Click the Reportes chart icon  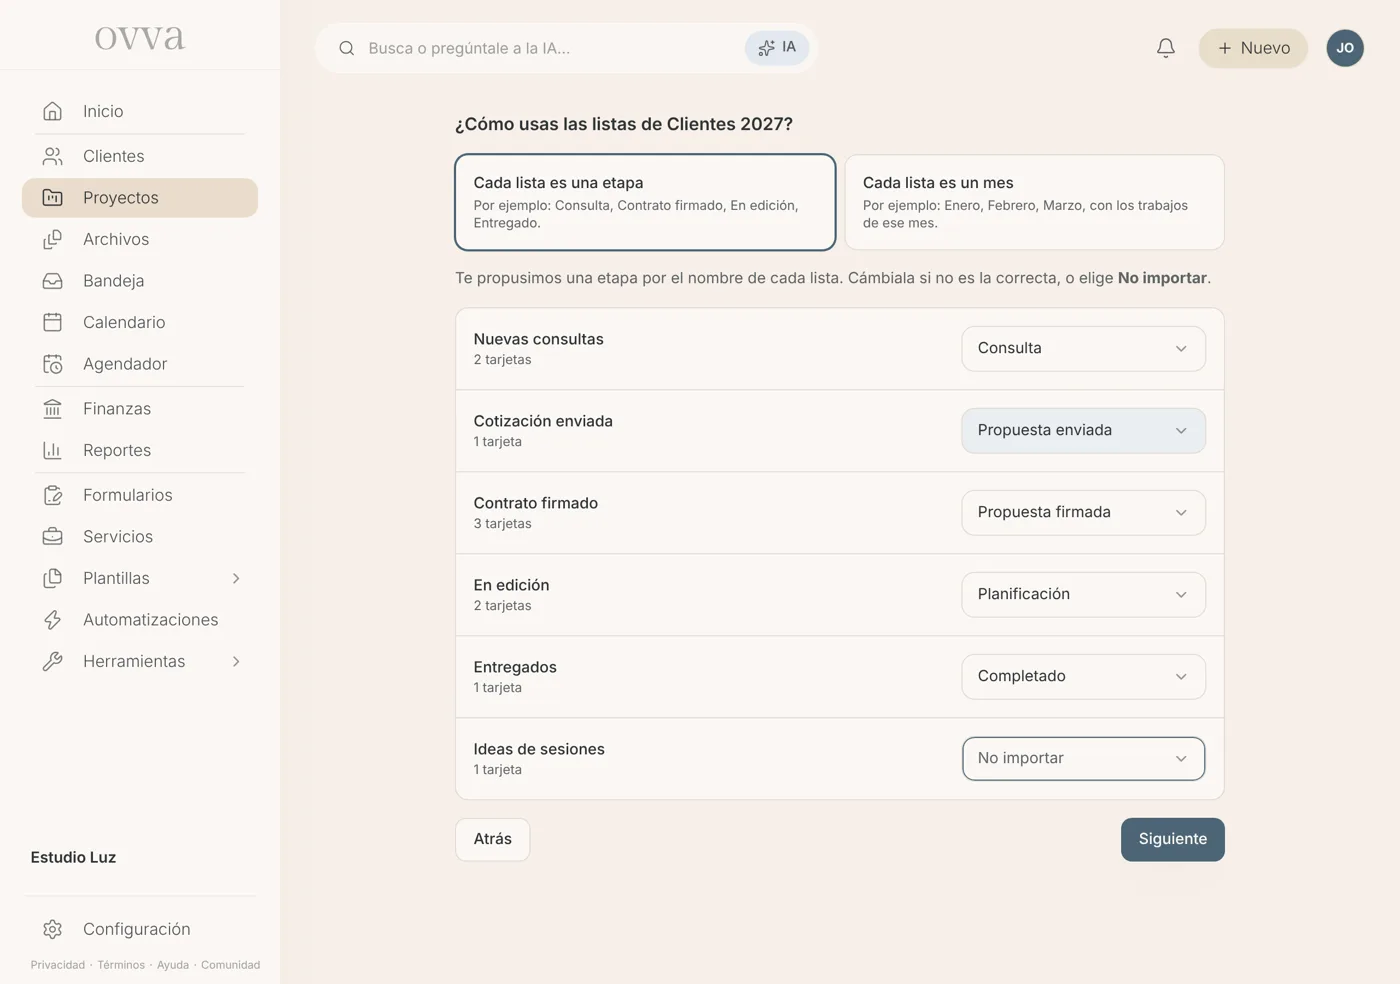point(53,450)
